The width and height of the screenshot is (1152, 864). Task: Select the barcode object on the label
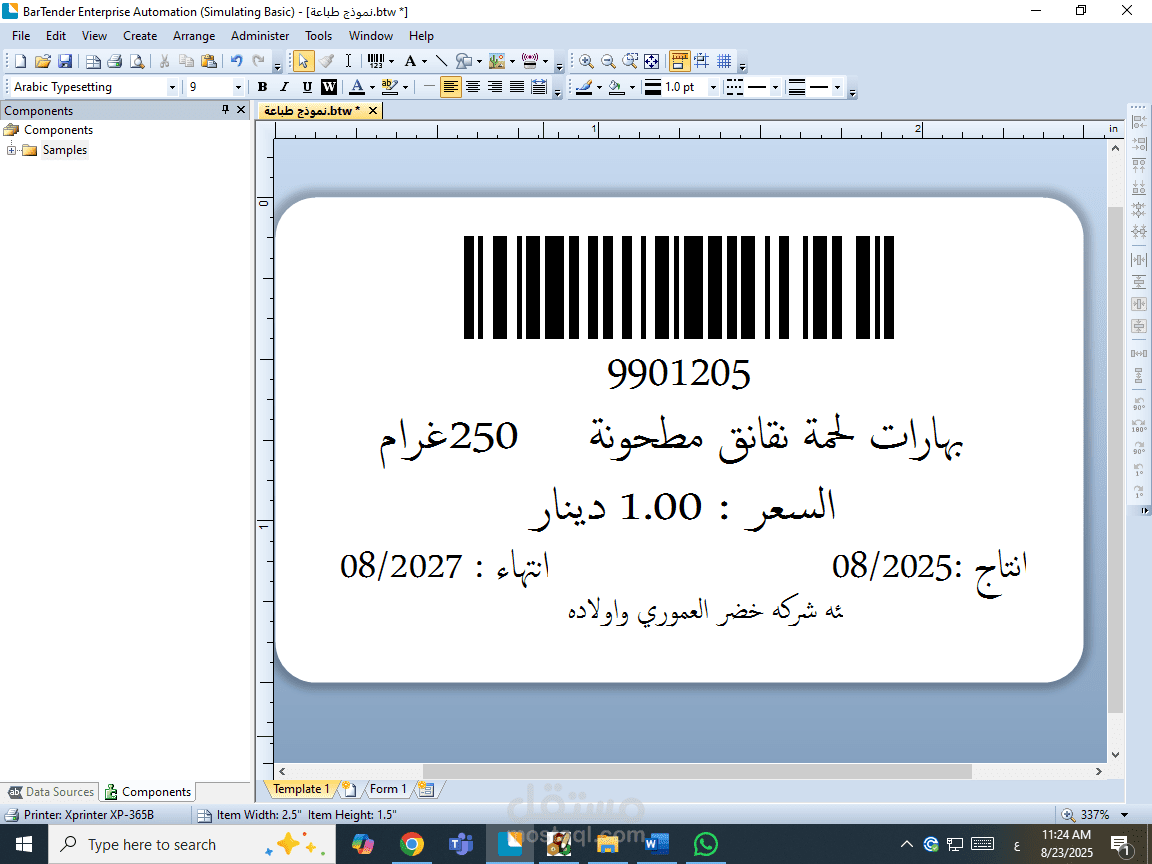tap(678, 287)
